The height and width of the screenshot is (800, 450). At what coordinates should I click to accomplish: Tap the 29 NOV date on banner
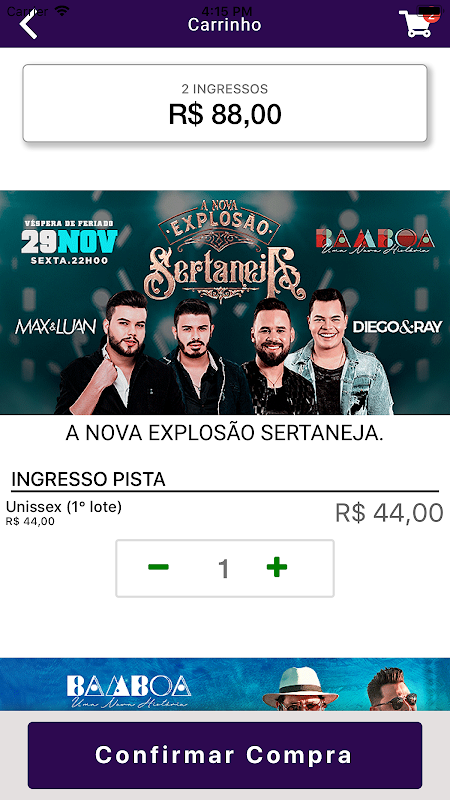tap(69, 242)
